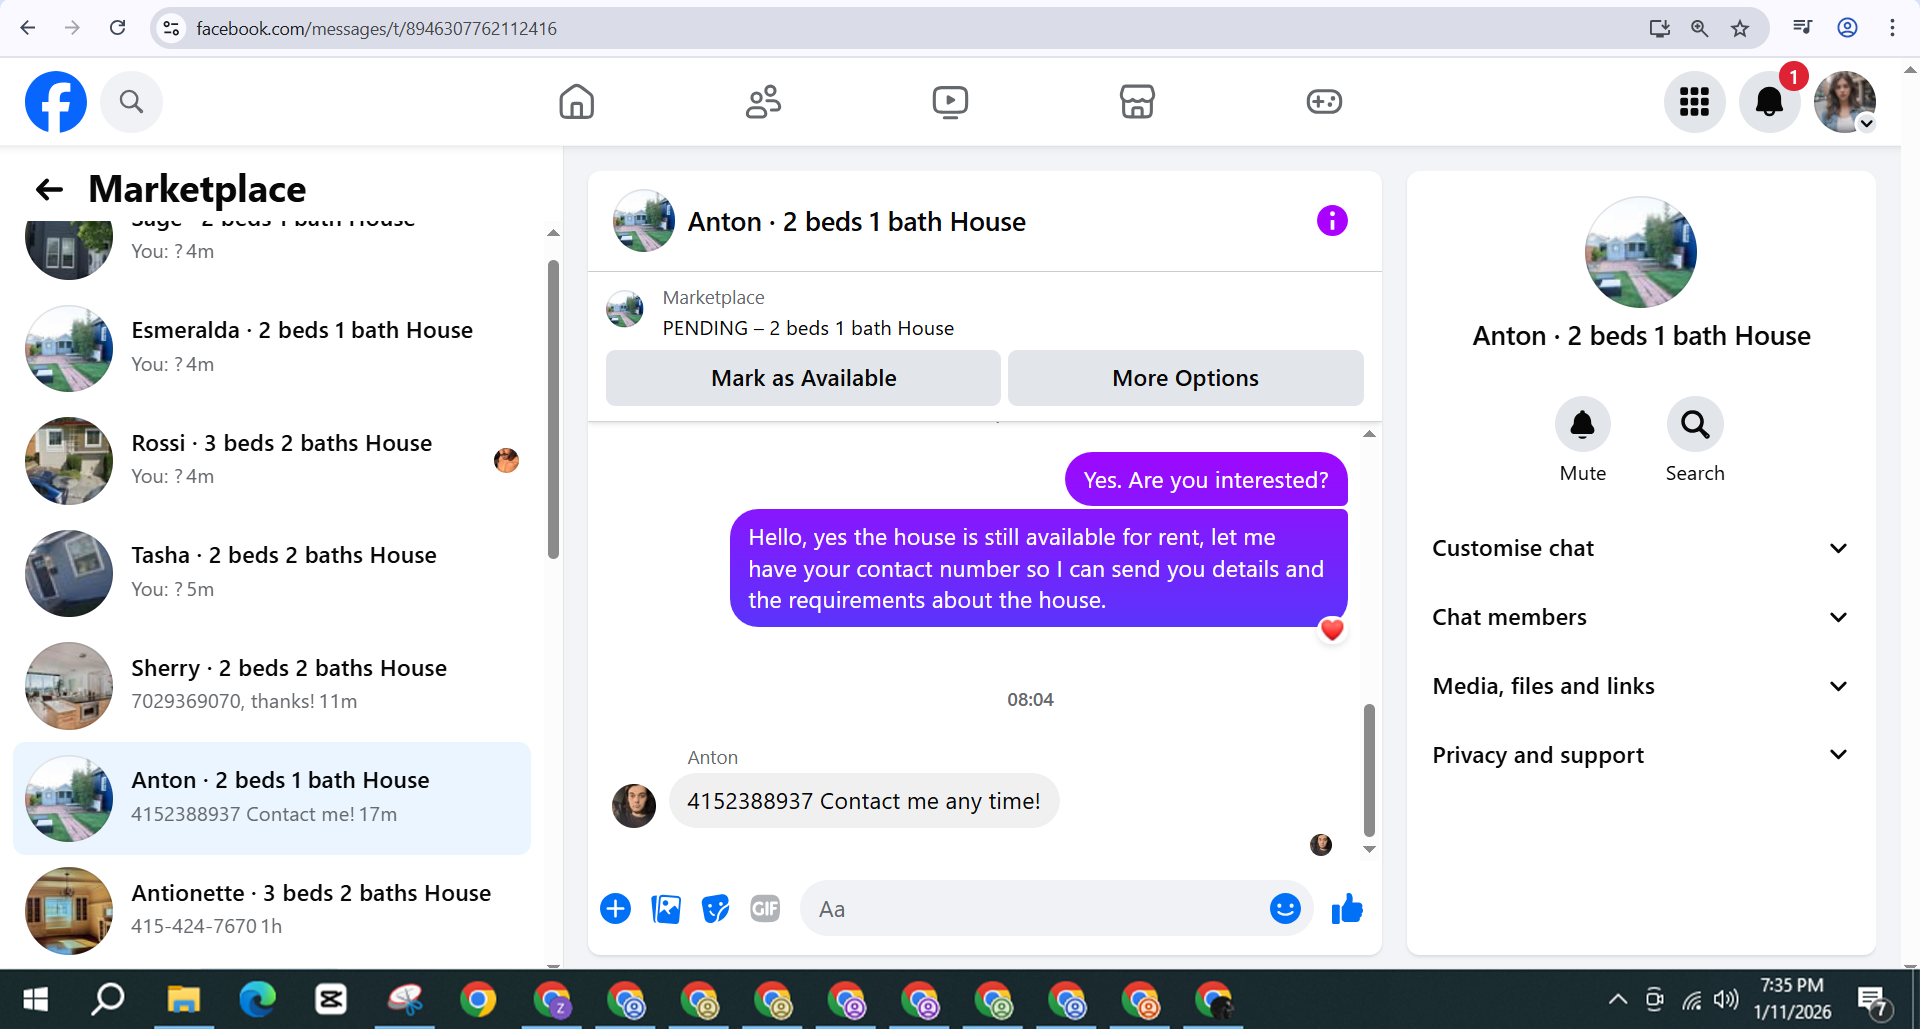Screen dimensions: 1920x1029
Task: Open the Marketplace storefront icon
Action: coord(1137,102)
